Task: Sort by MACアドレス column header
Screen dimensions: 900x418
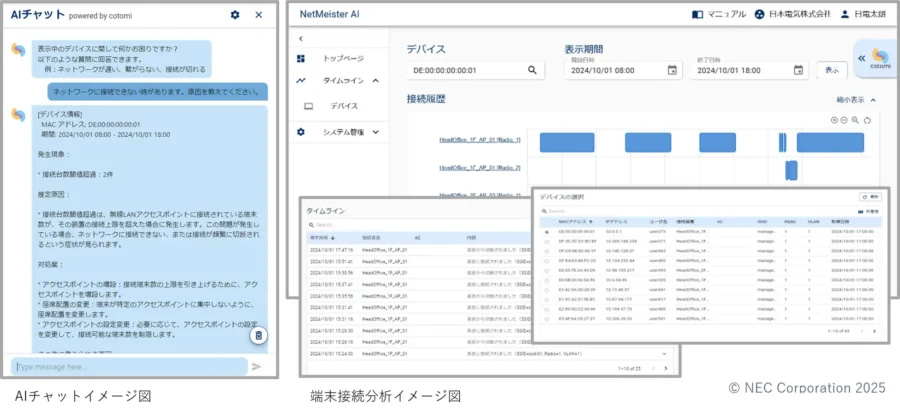Action: coord(576,221)
